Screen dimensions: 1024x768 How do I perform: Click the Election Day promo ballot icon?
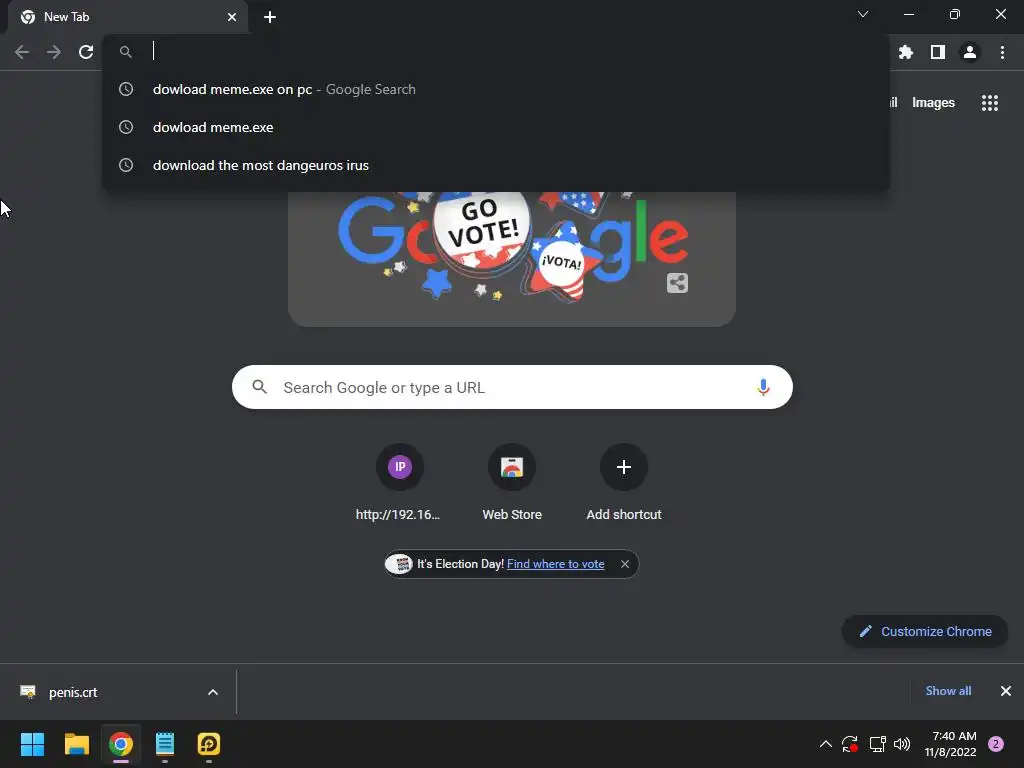tap(400, 564)
